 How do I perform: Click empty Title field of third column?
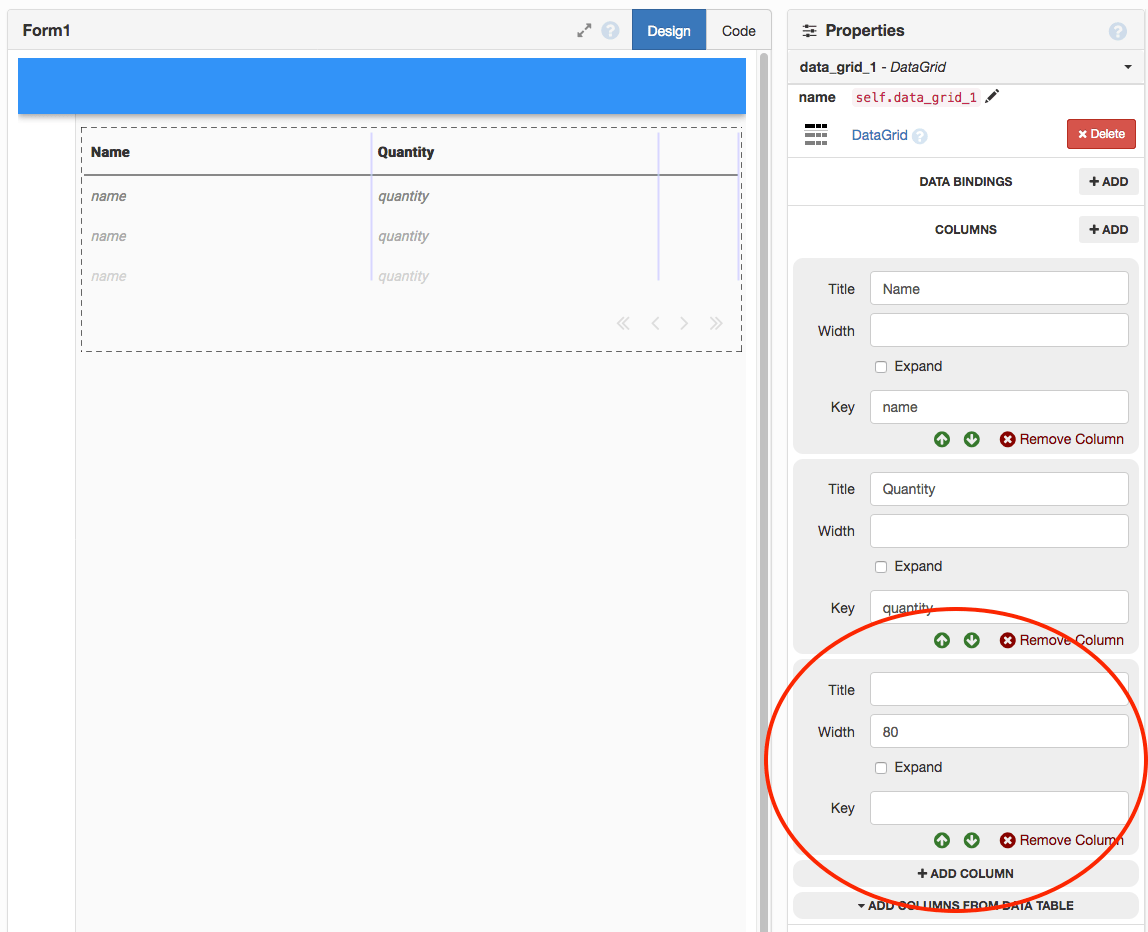click(x=999, y=690)
